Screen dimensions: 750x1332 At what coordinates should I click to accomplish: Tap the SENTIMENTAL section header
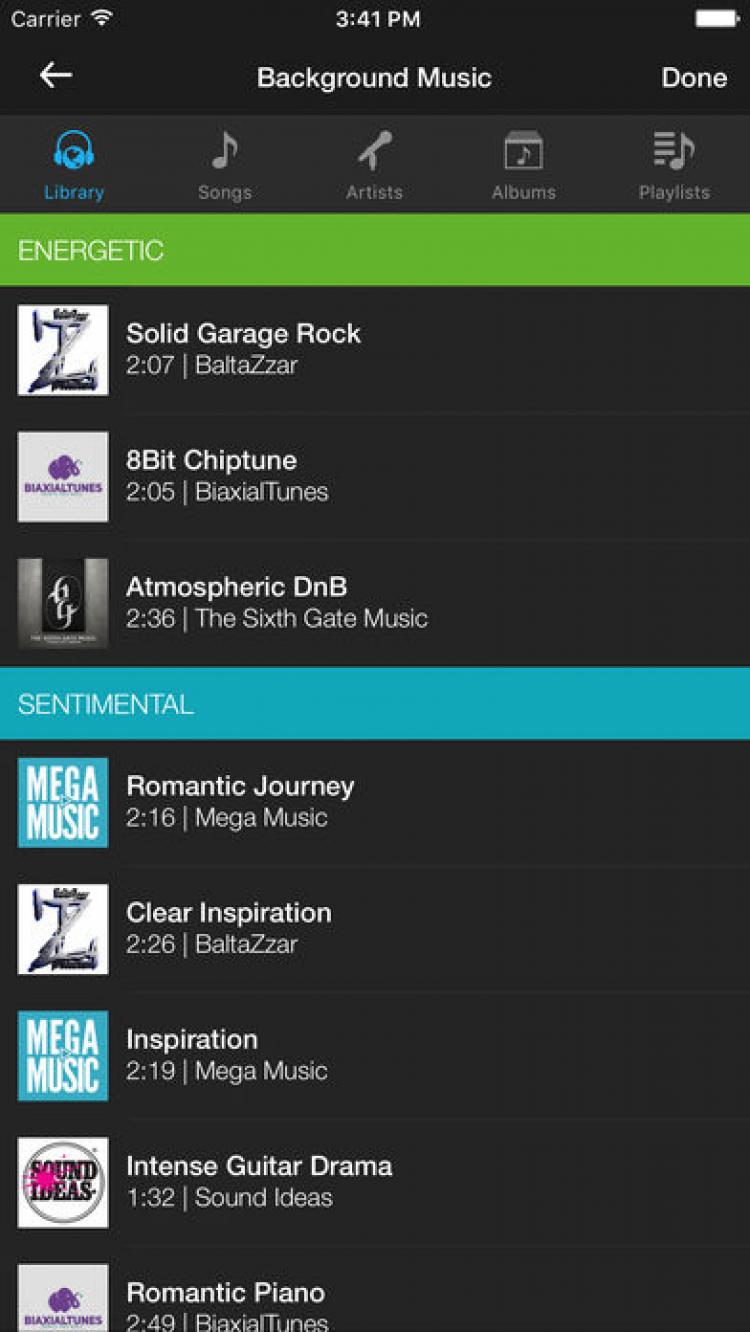pyautogui.click(x=375, y=704)
